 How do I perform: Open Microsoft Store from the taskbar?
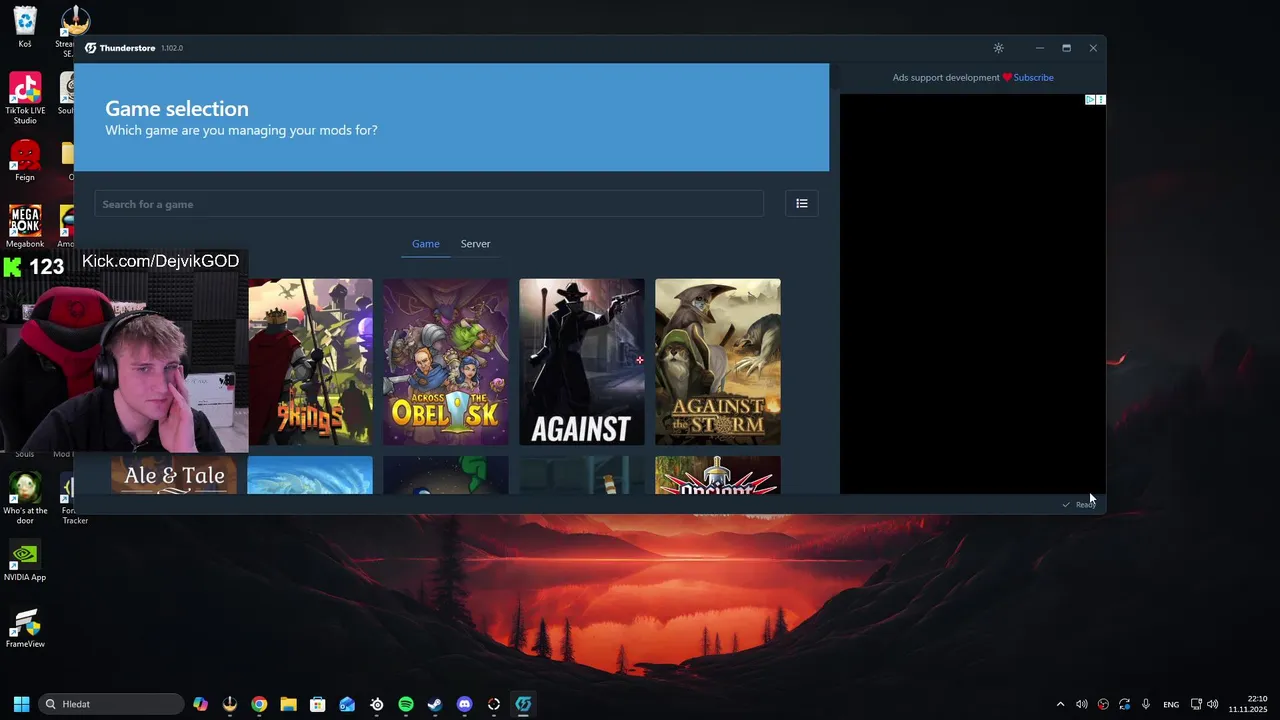click(x=318, y=704)
